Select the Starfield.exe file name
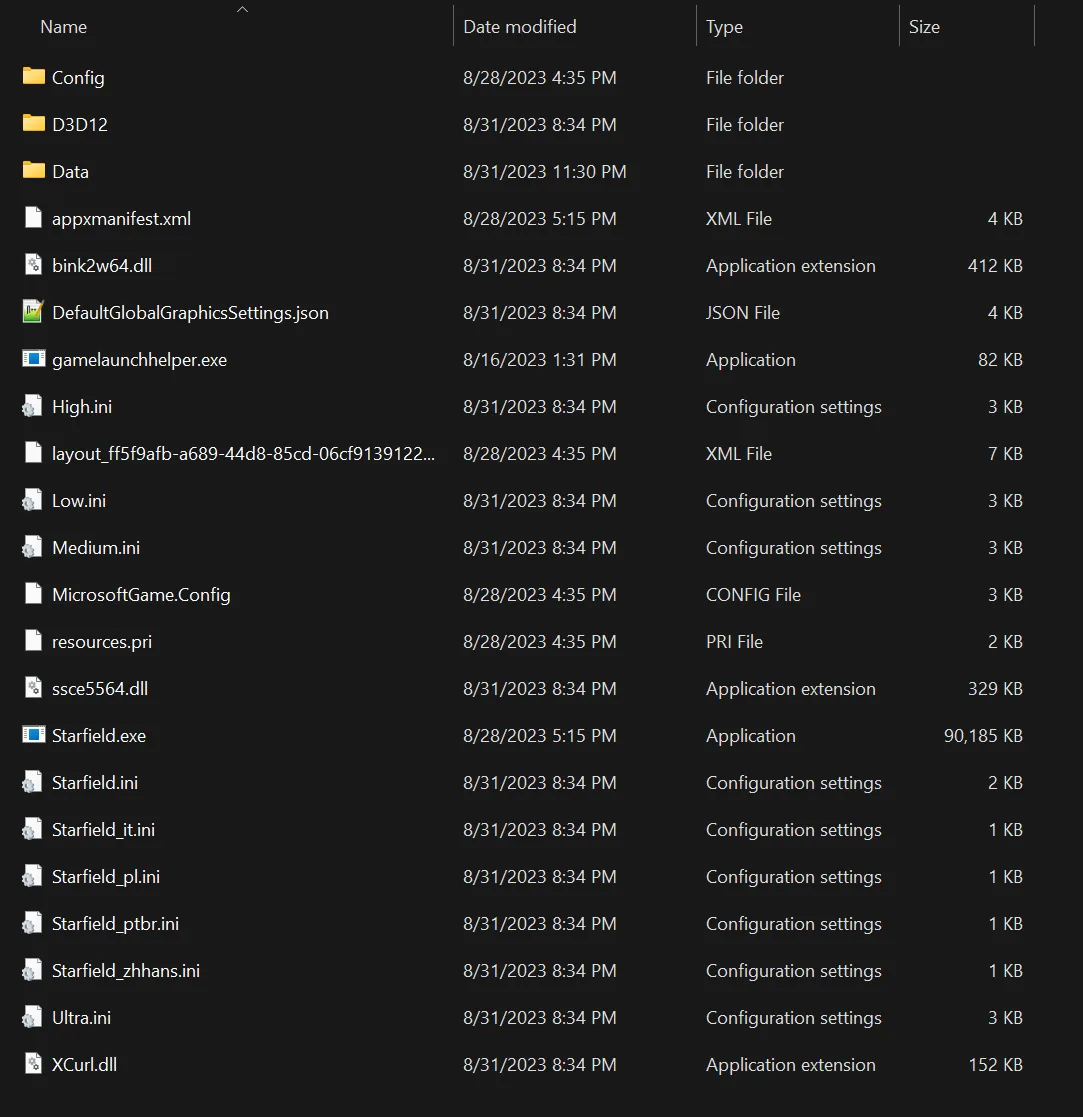 point(99,736)
